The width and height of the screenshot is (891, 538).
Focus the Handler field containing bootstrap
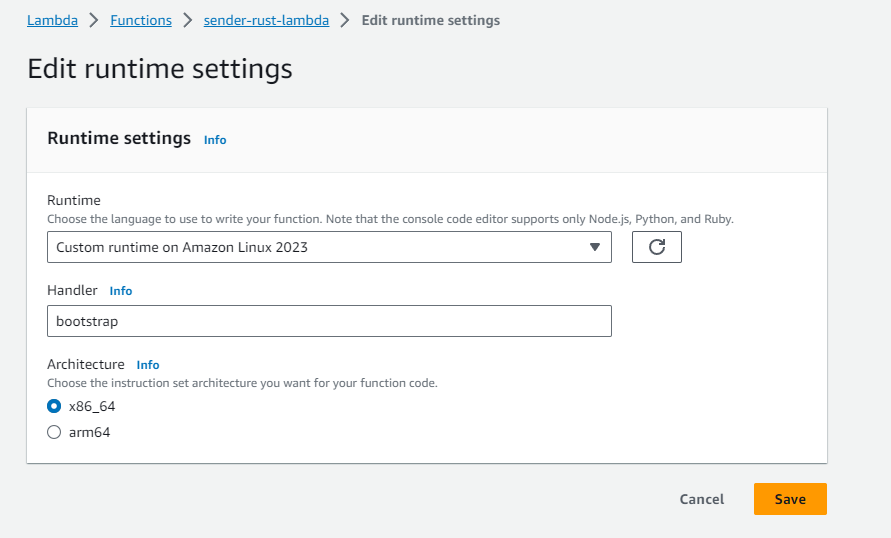point(329,321)
